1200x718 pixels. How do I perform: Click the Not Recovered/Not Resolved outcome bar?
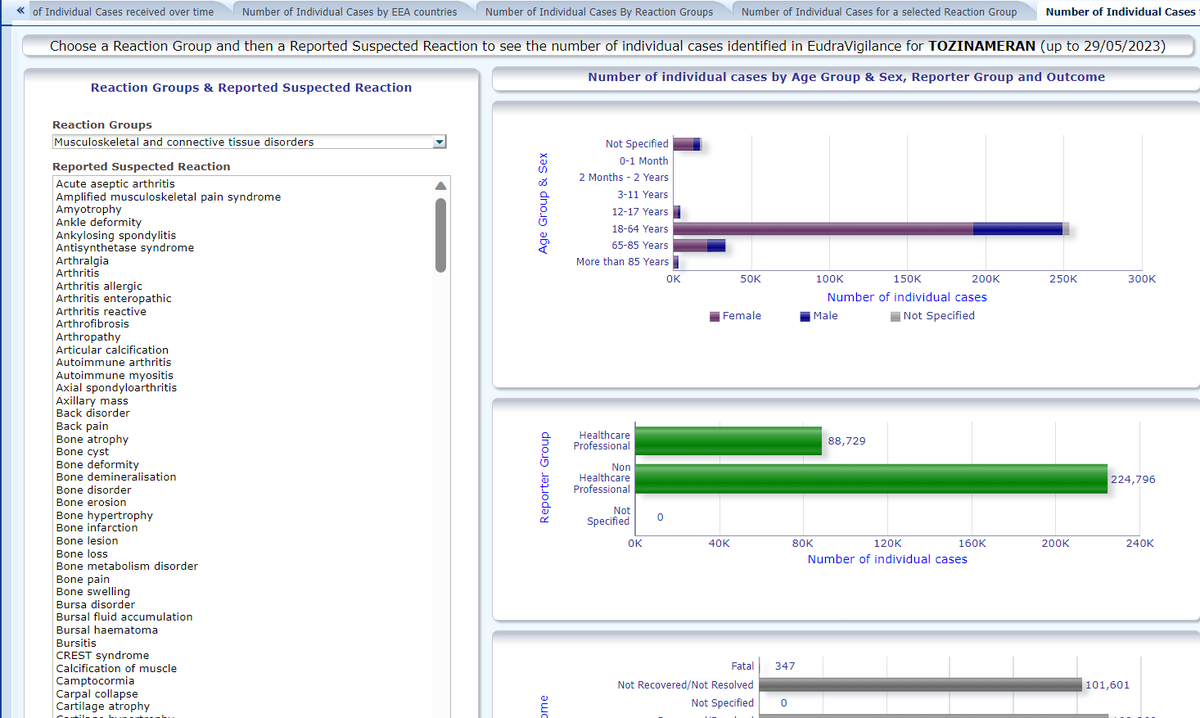point(920,685)
